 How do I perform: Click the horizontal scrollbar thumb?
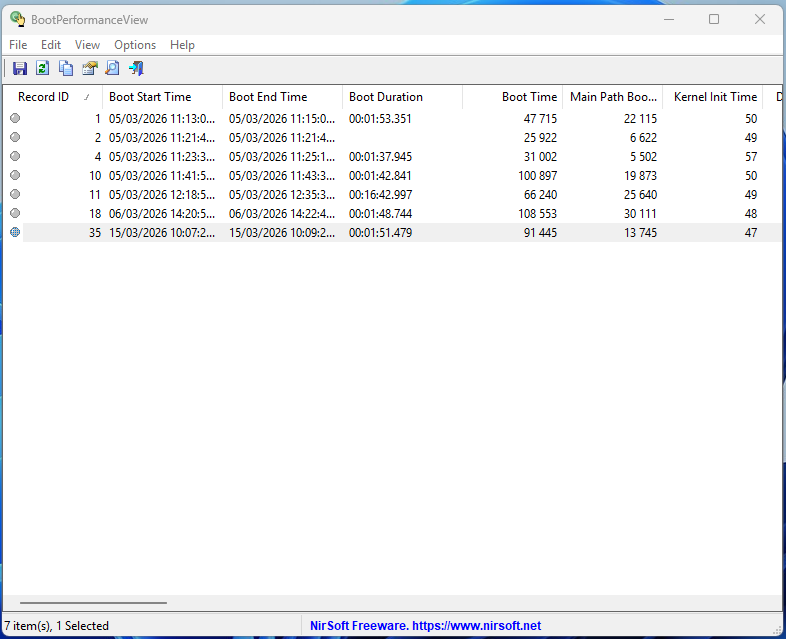[x=93, y=603]
